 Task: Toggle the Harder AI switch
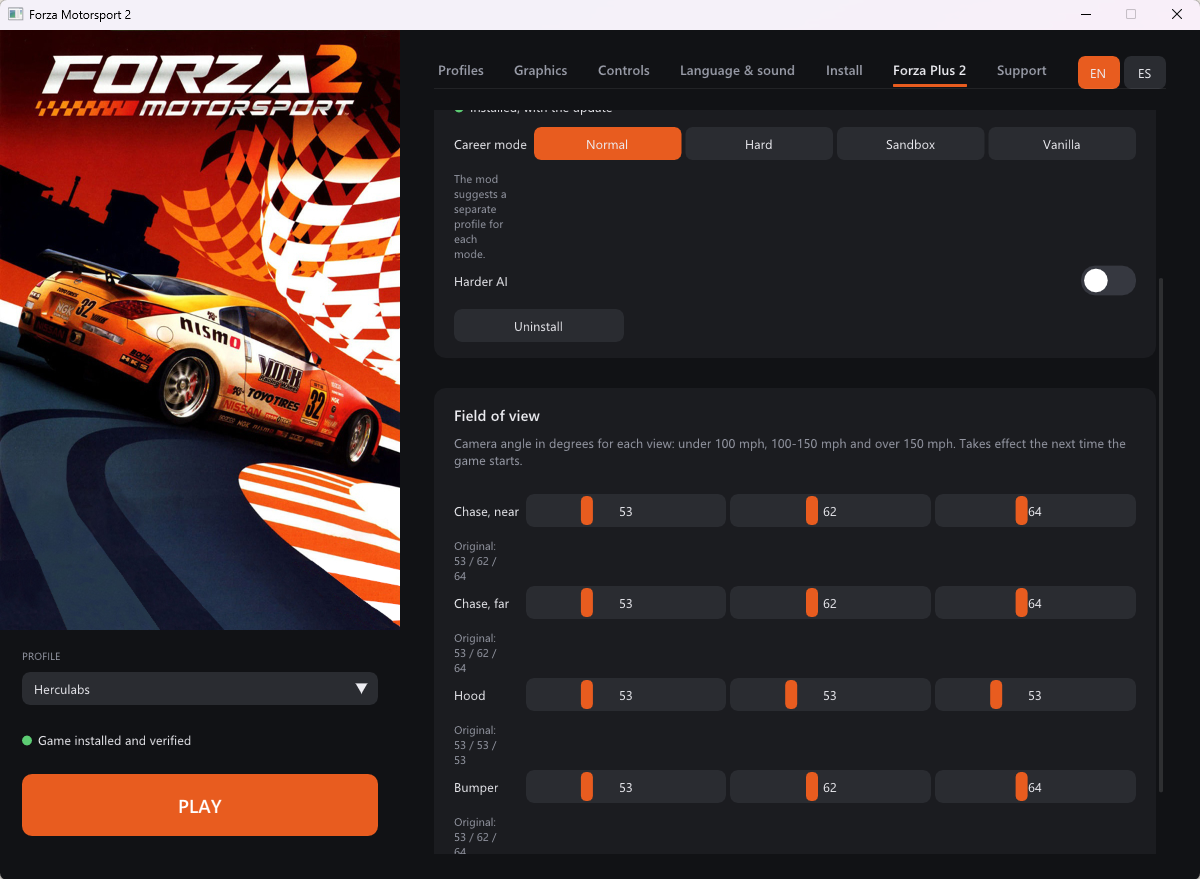coord(1108,281)
